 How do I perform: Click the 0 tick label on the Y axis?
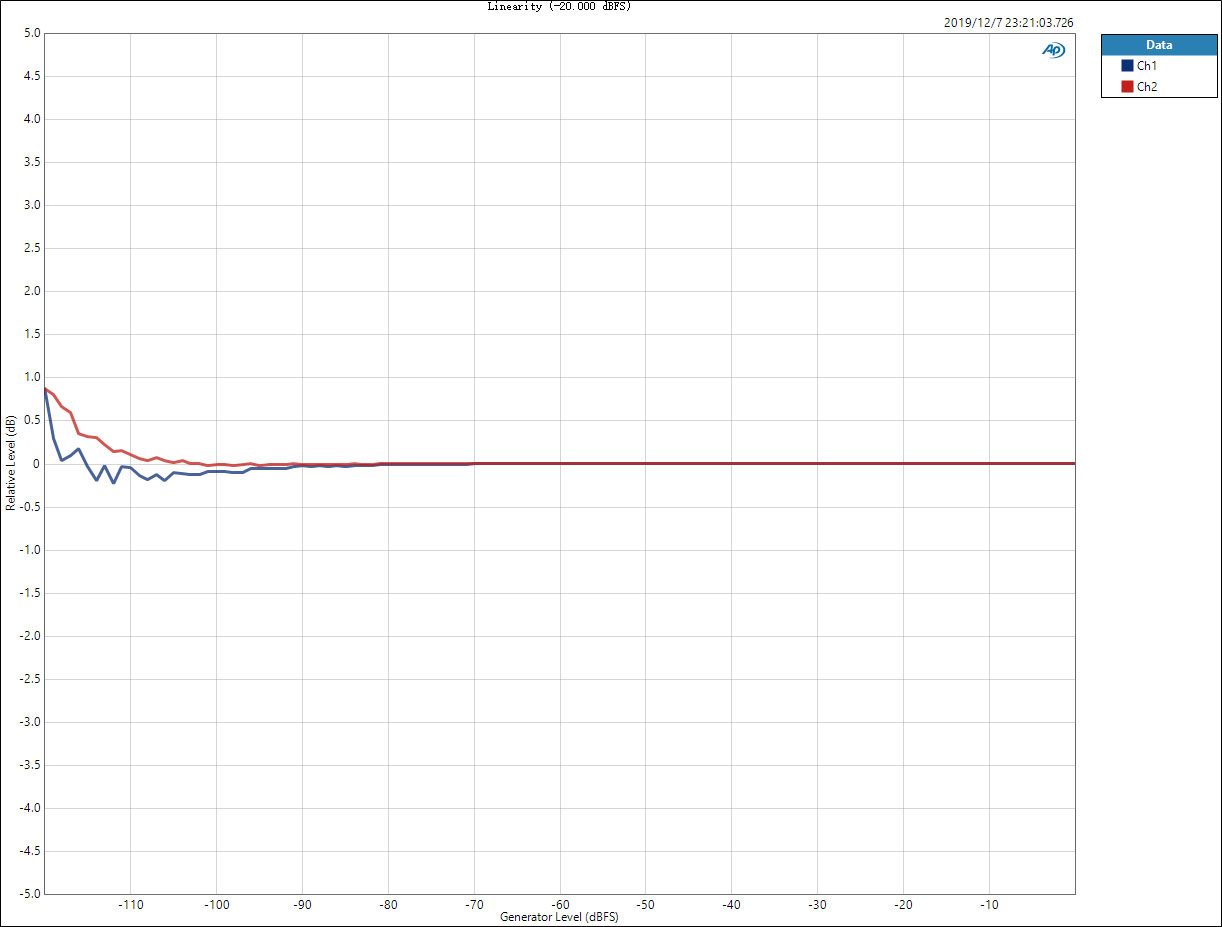(x=37, y=464)
